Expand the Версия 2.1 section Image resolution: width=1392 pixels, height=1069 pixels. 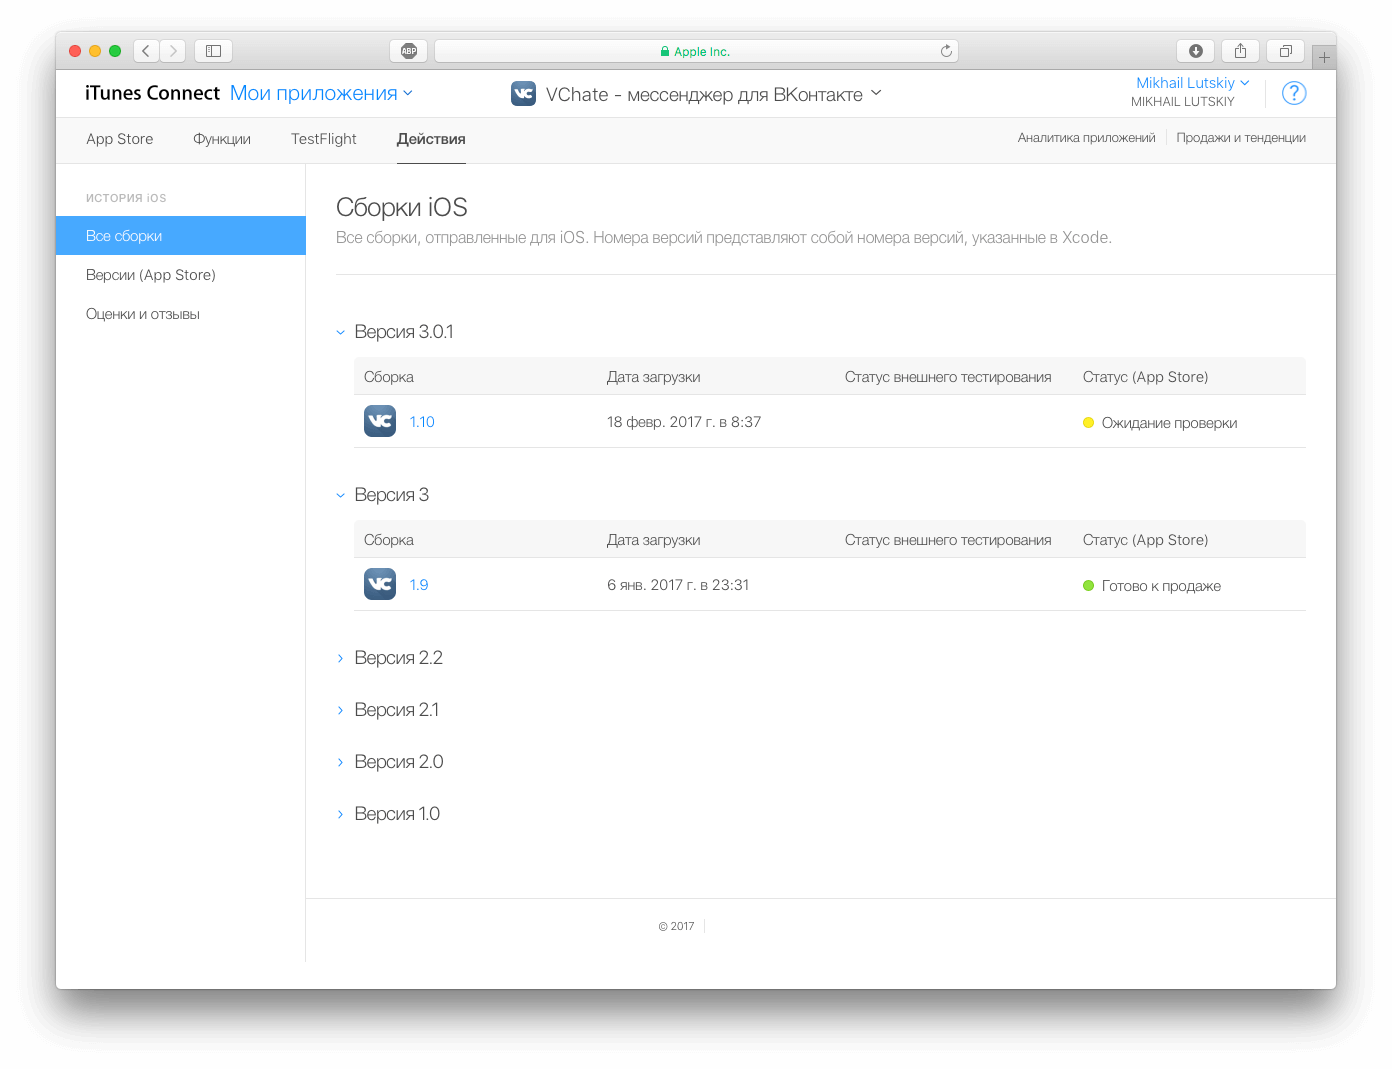pos(340,710)
